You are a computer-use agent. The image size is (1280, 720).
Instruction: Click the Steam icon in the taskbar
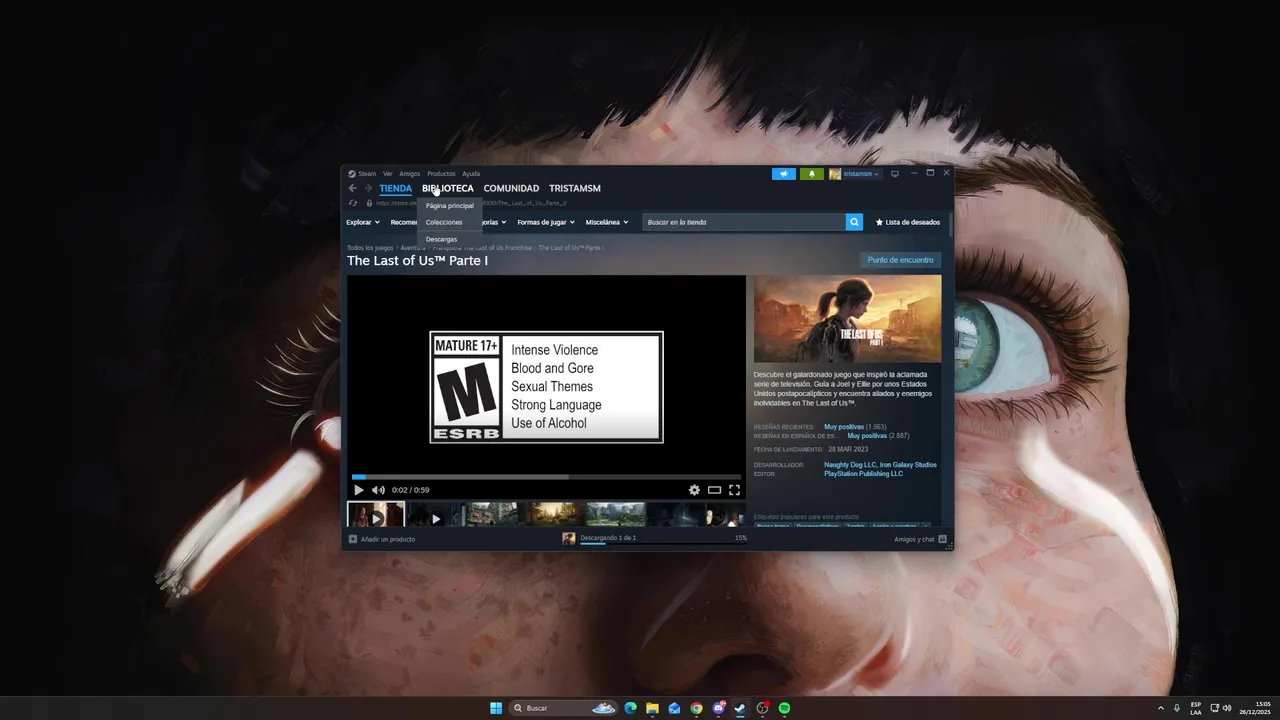tap(740, 708)
